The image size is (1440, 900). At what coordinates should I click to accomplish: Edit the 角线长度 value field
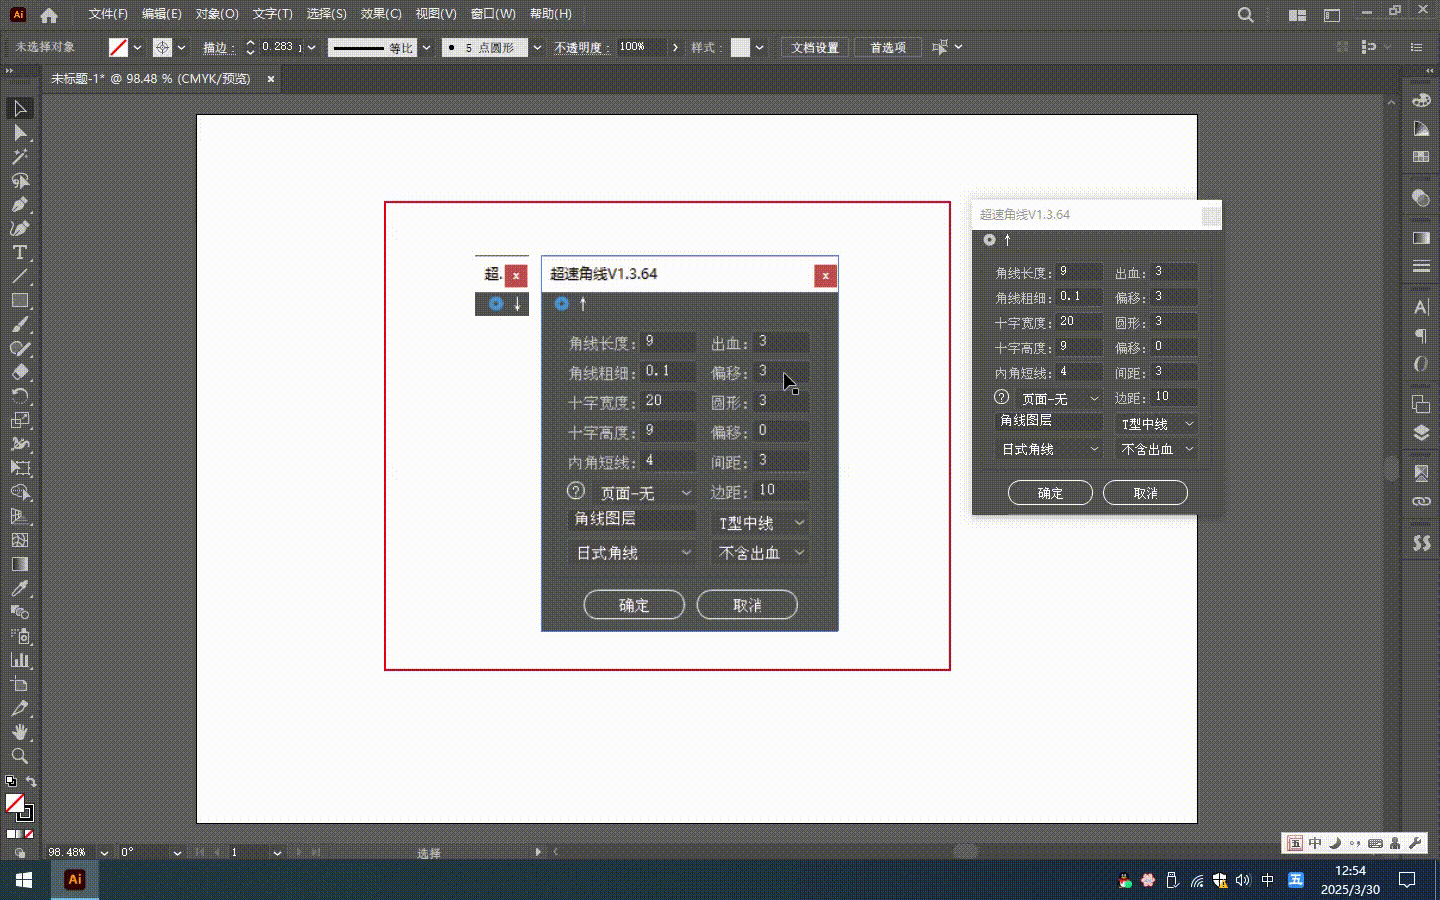click(x=666, y=341)
